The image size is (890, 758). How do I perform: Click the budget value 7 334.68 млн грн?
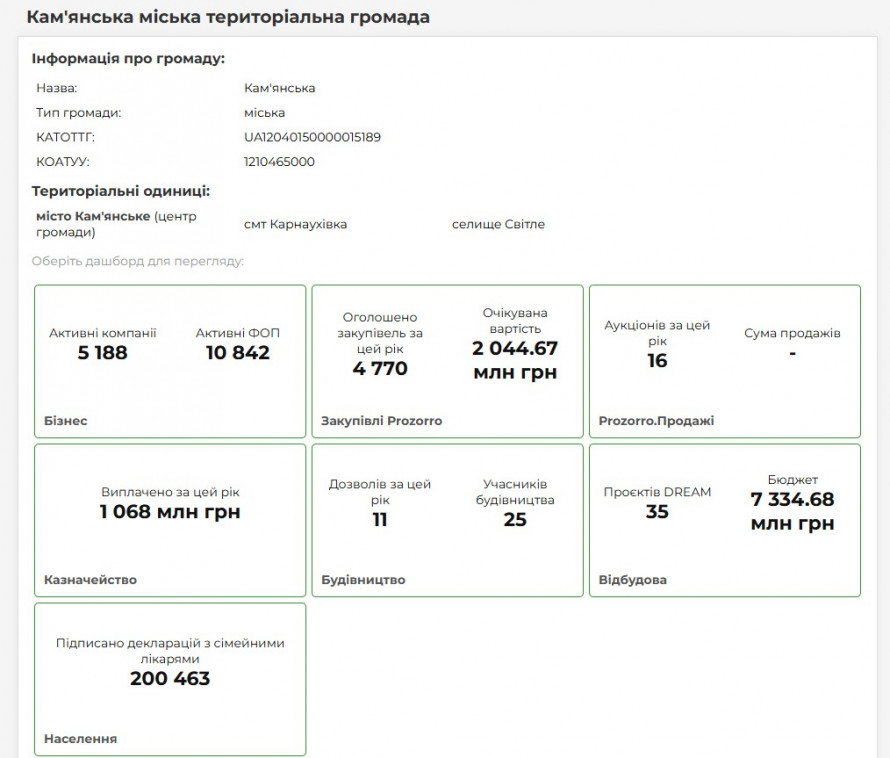792,511
